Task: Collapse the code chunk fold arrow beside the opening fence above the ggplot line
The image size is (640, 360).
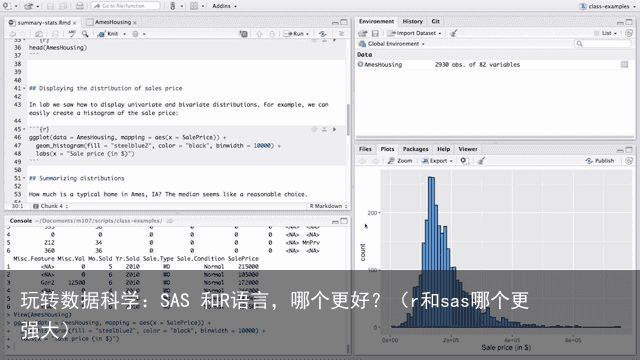Action: (x=24, y=129)
